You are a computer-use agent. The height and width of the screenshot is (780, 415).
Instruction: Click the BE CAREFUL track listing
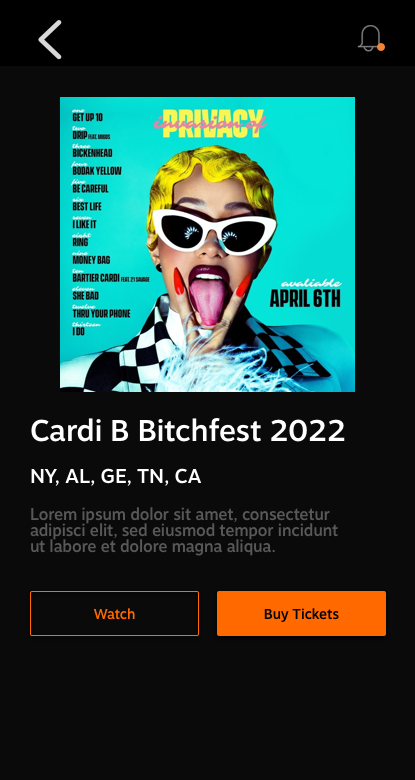coord(90,189)
